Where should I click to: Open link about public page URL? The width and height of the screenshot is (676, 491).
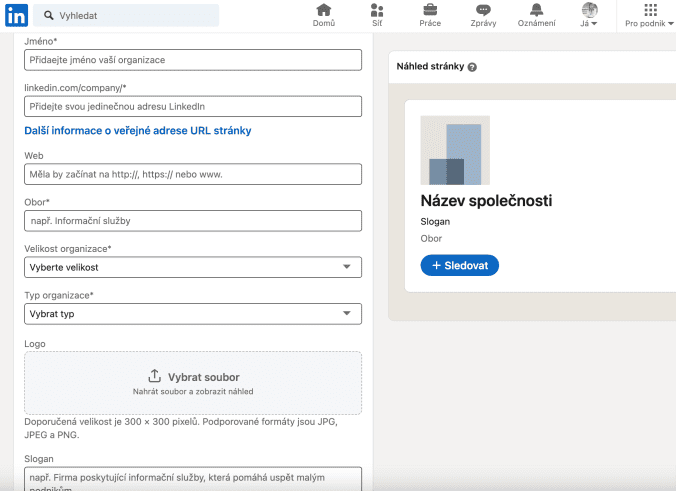(137, 131)
